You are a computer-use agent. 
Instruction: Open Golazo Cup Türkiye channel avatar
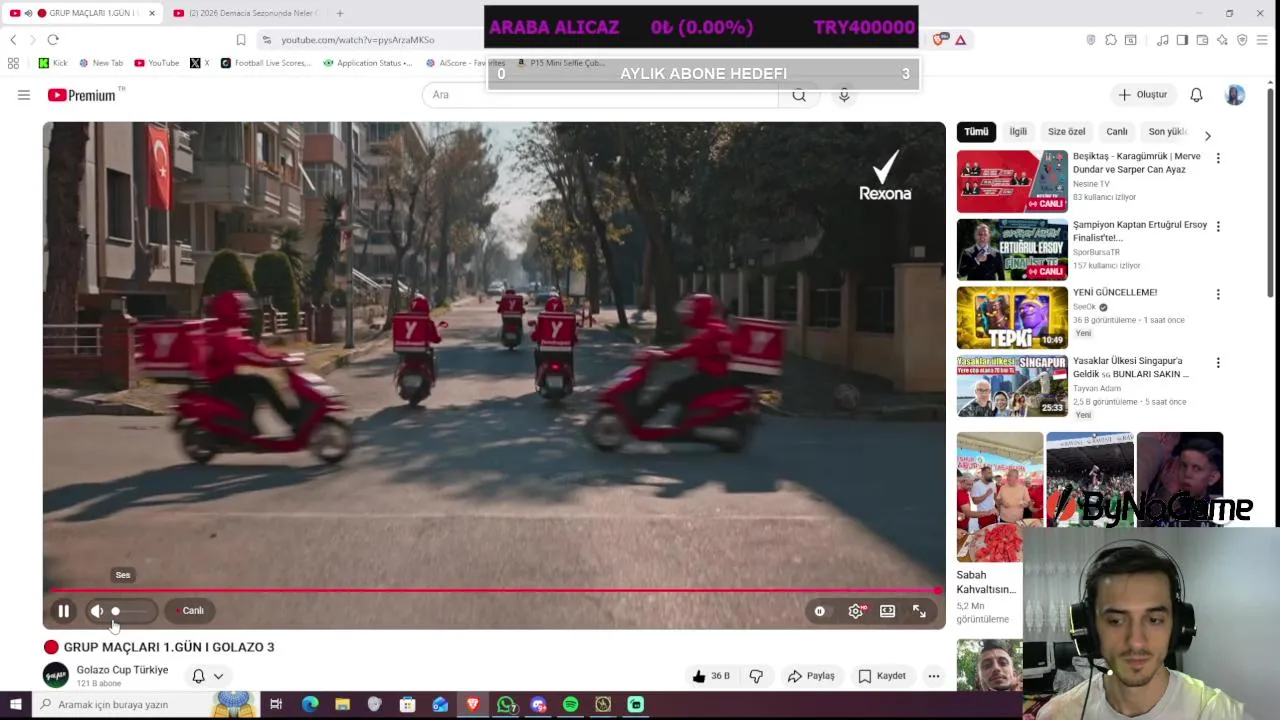pos(56,675)
